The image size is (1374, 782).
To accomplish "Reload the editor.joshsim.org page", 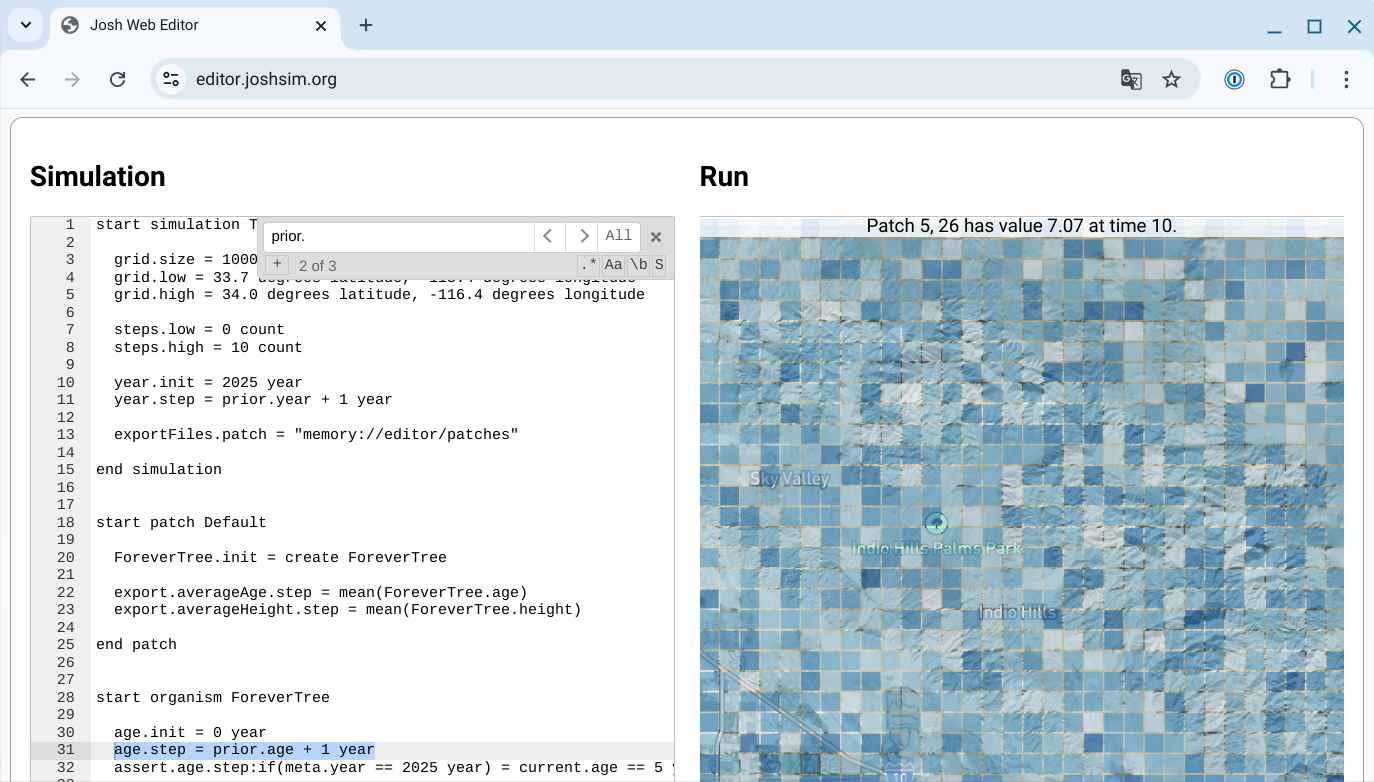I will pos(117,79).
